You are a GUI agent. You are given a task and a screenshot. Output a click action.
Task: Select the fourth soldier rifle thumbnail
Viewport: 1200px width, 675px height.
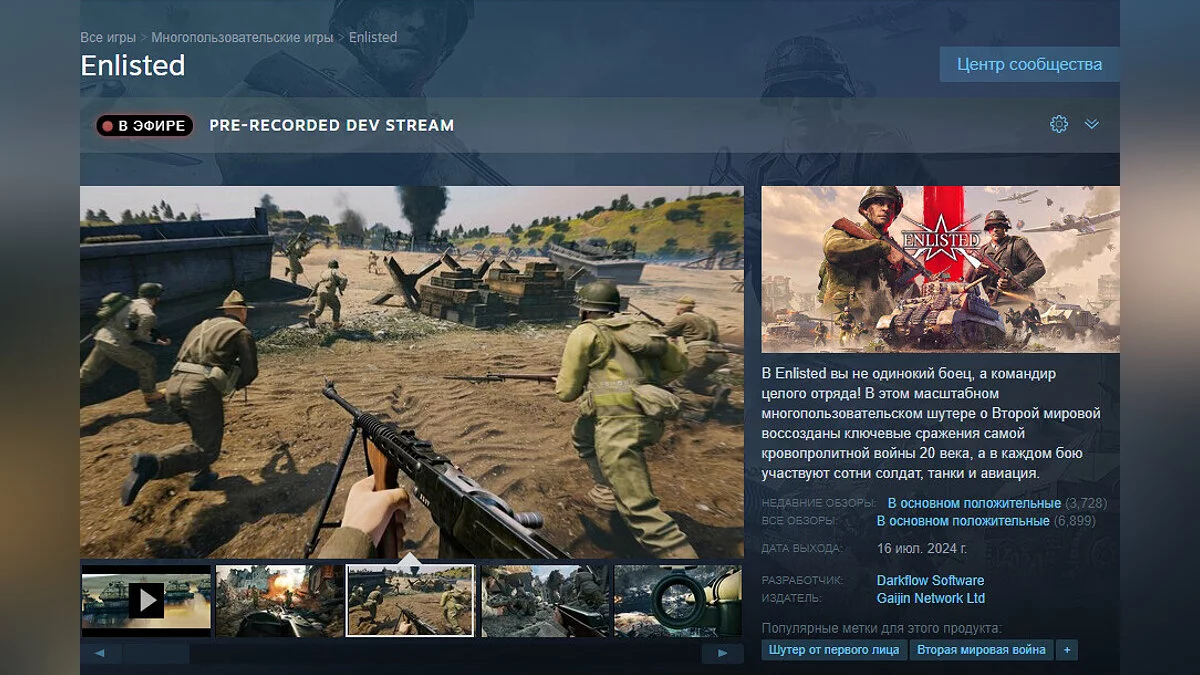tap(545, 600)
